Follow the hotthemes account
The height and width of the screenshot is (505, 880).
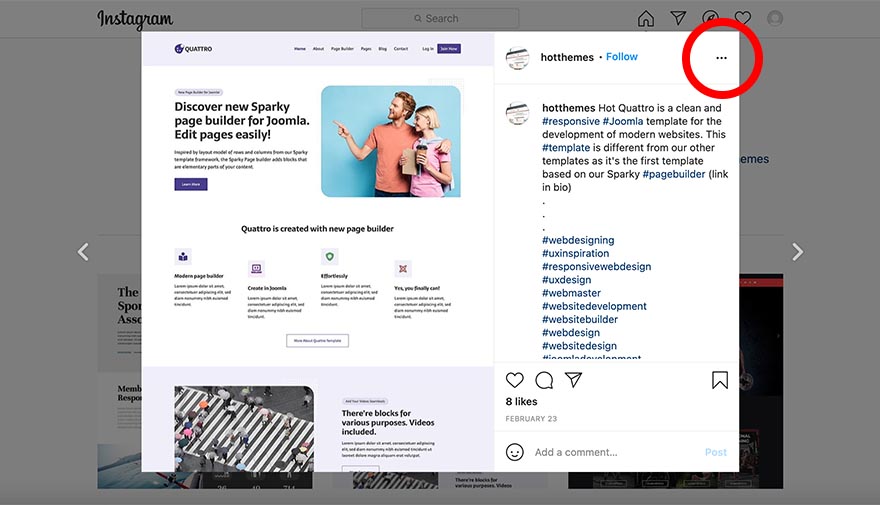622,57
